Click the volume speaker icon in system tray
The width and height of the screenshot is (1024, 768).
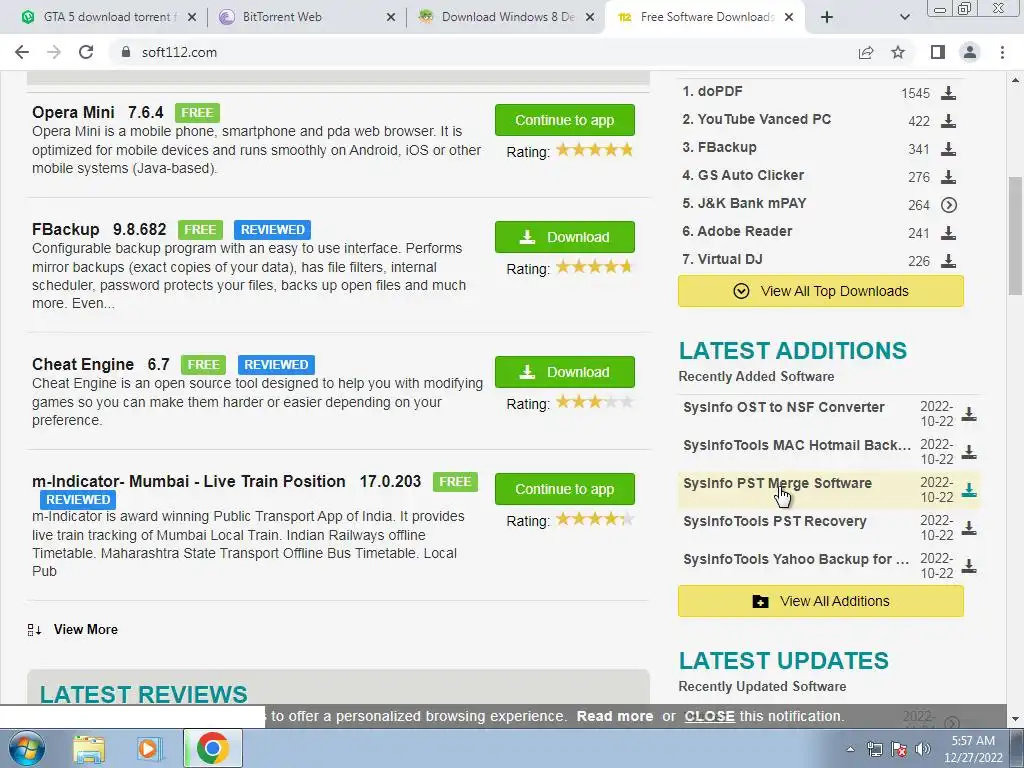click(923, 748)
